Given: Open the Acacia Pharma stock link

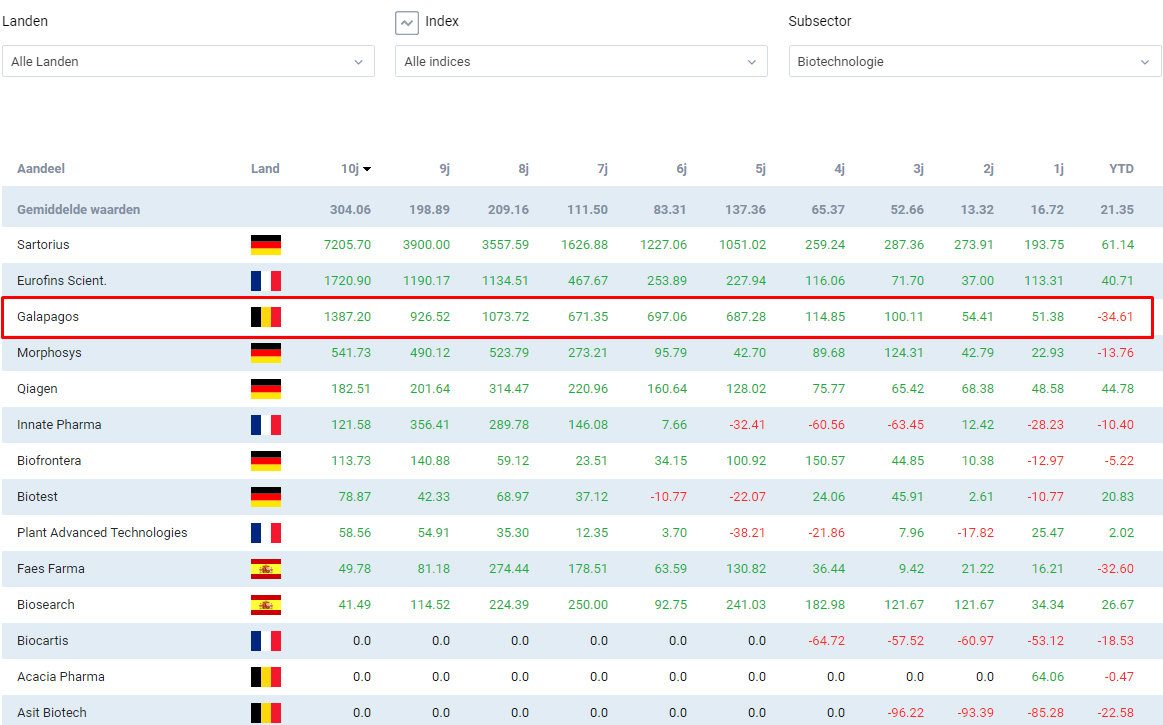Looking at the screenshot, I should 61,677.
